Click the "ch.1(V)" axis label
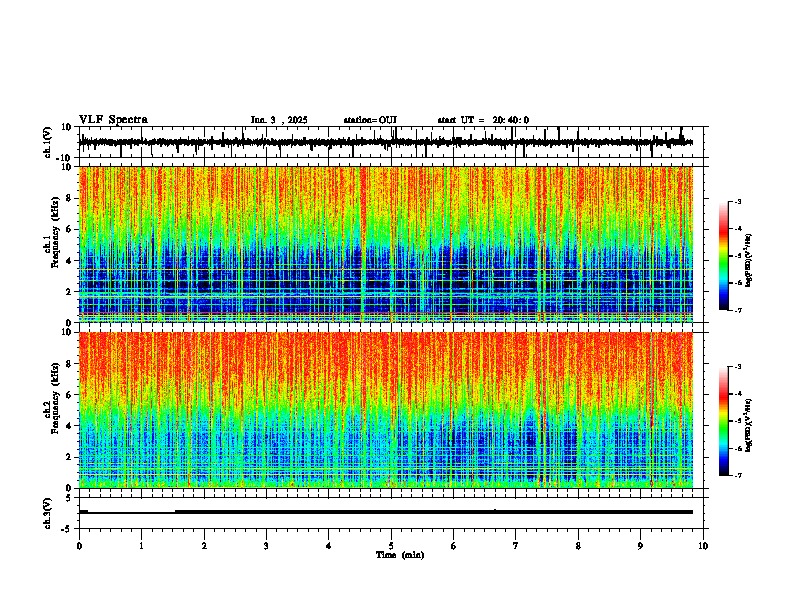This screenshot has height=612, width=792. point(48,142)
